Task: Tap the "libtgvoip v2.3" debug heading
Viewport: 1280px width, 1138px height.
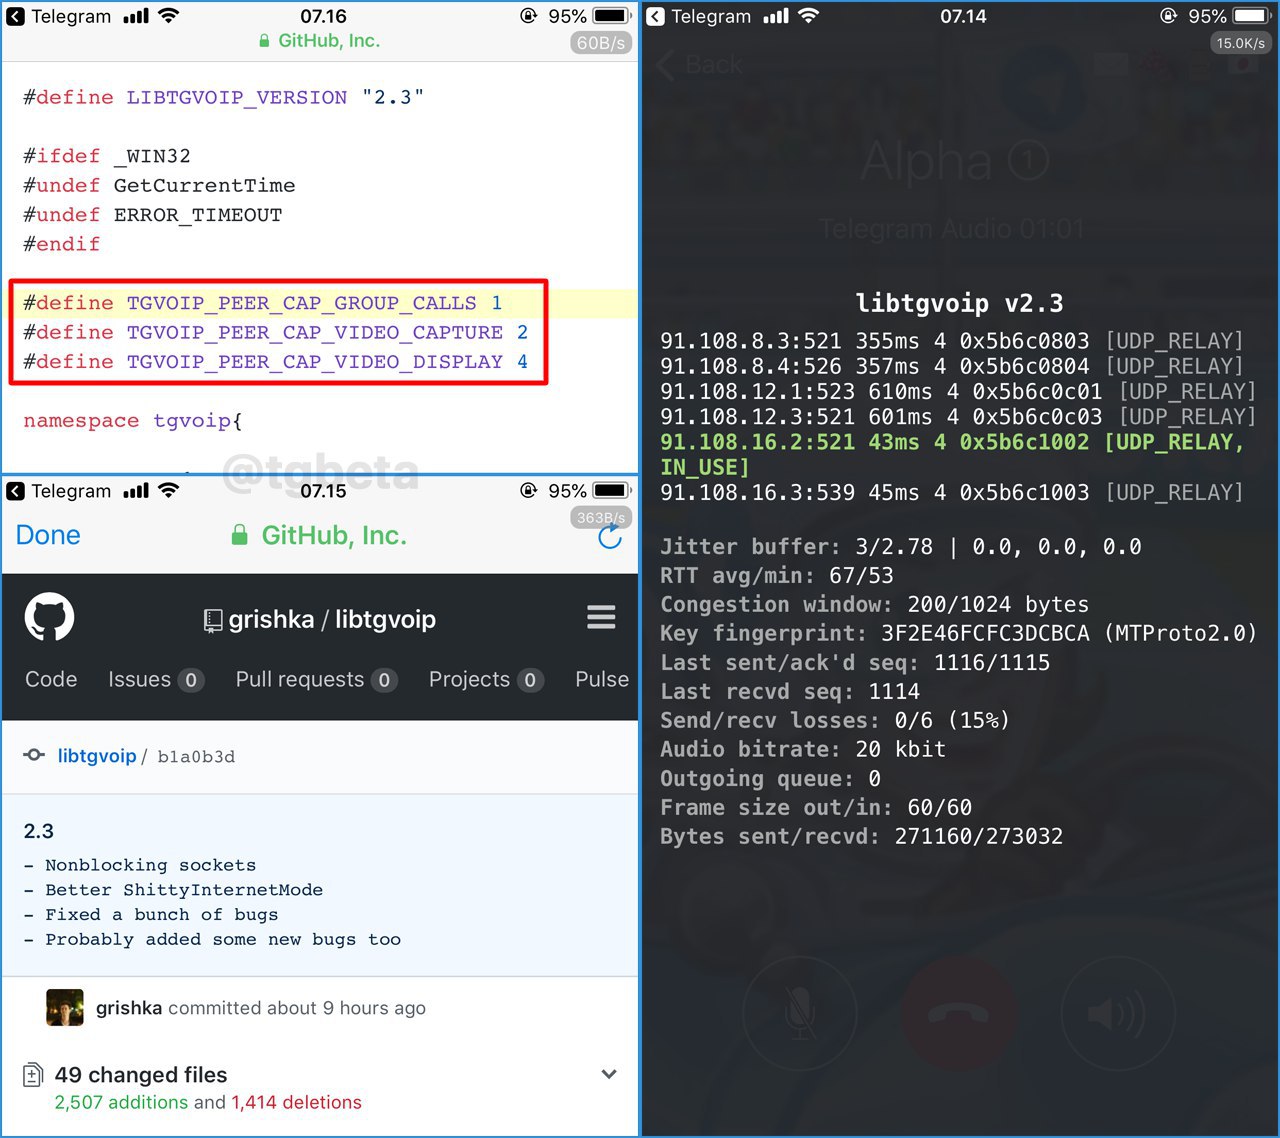Action: 959,303
